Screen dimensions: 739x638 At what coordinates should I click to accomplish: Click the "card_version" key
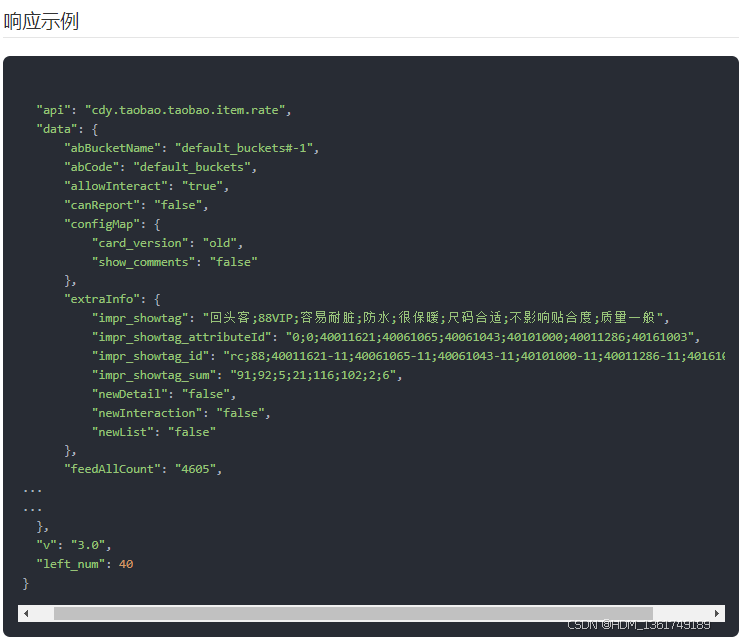pos(140,243)
